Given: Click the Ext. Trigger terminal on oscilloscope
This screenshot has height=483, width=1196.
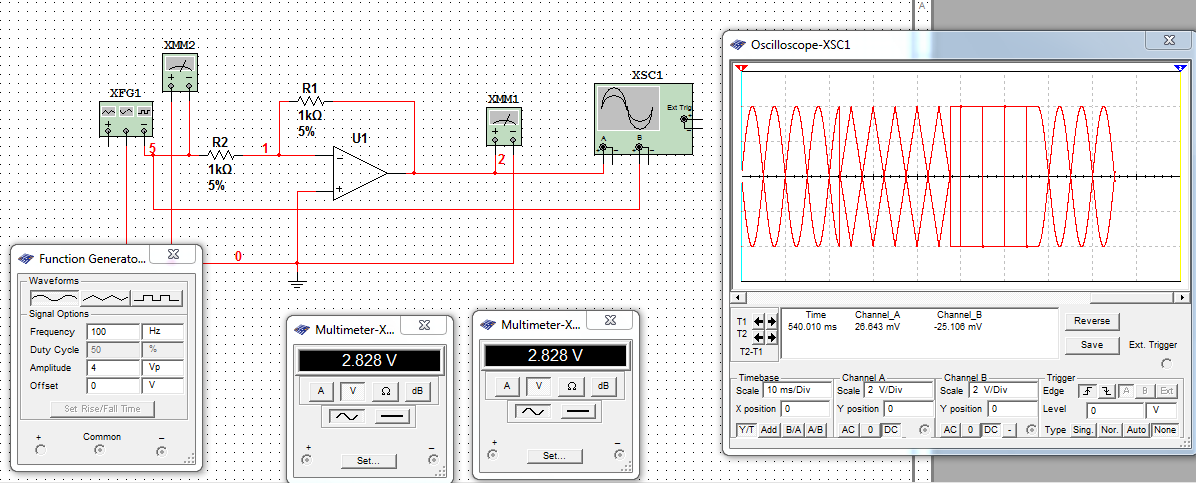Looking at the screenshot, I should (x=1166, y=364).
